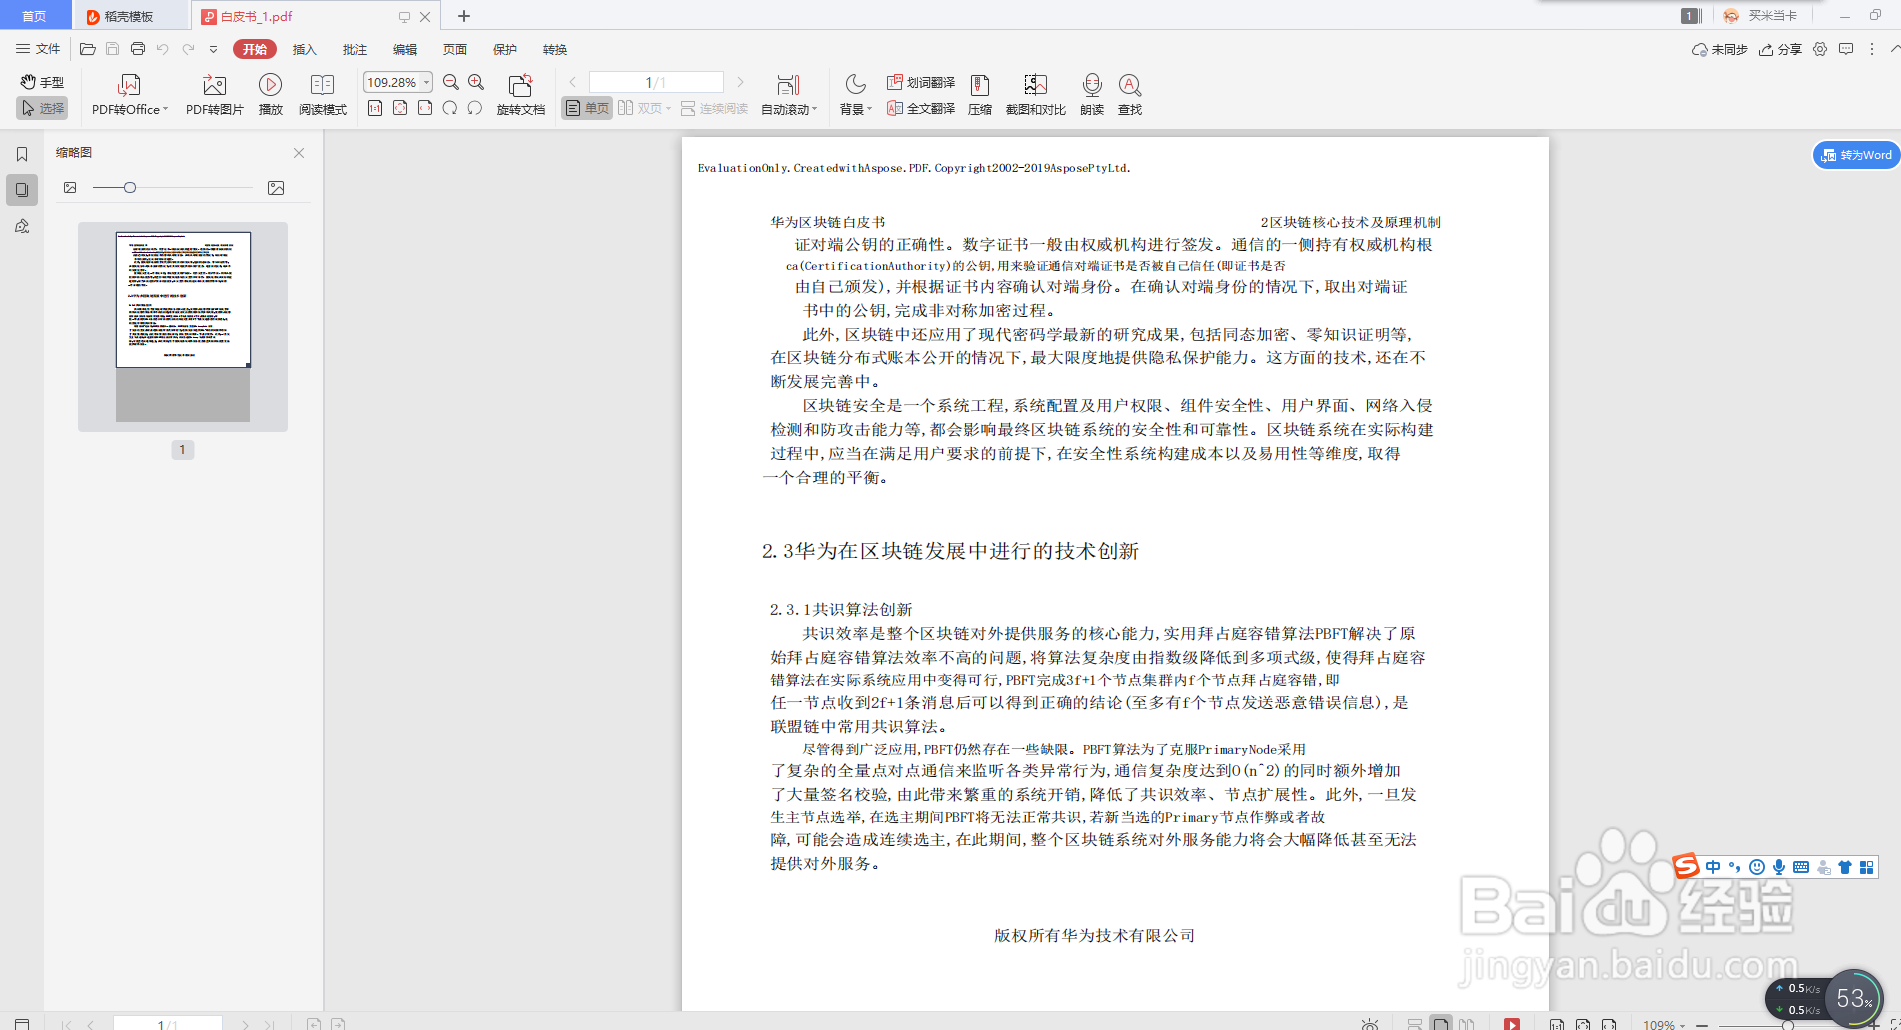Launch 全文翻译 full text translation
This screenshot has width=1901, height=1030.
[x=921, y=108]
